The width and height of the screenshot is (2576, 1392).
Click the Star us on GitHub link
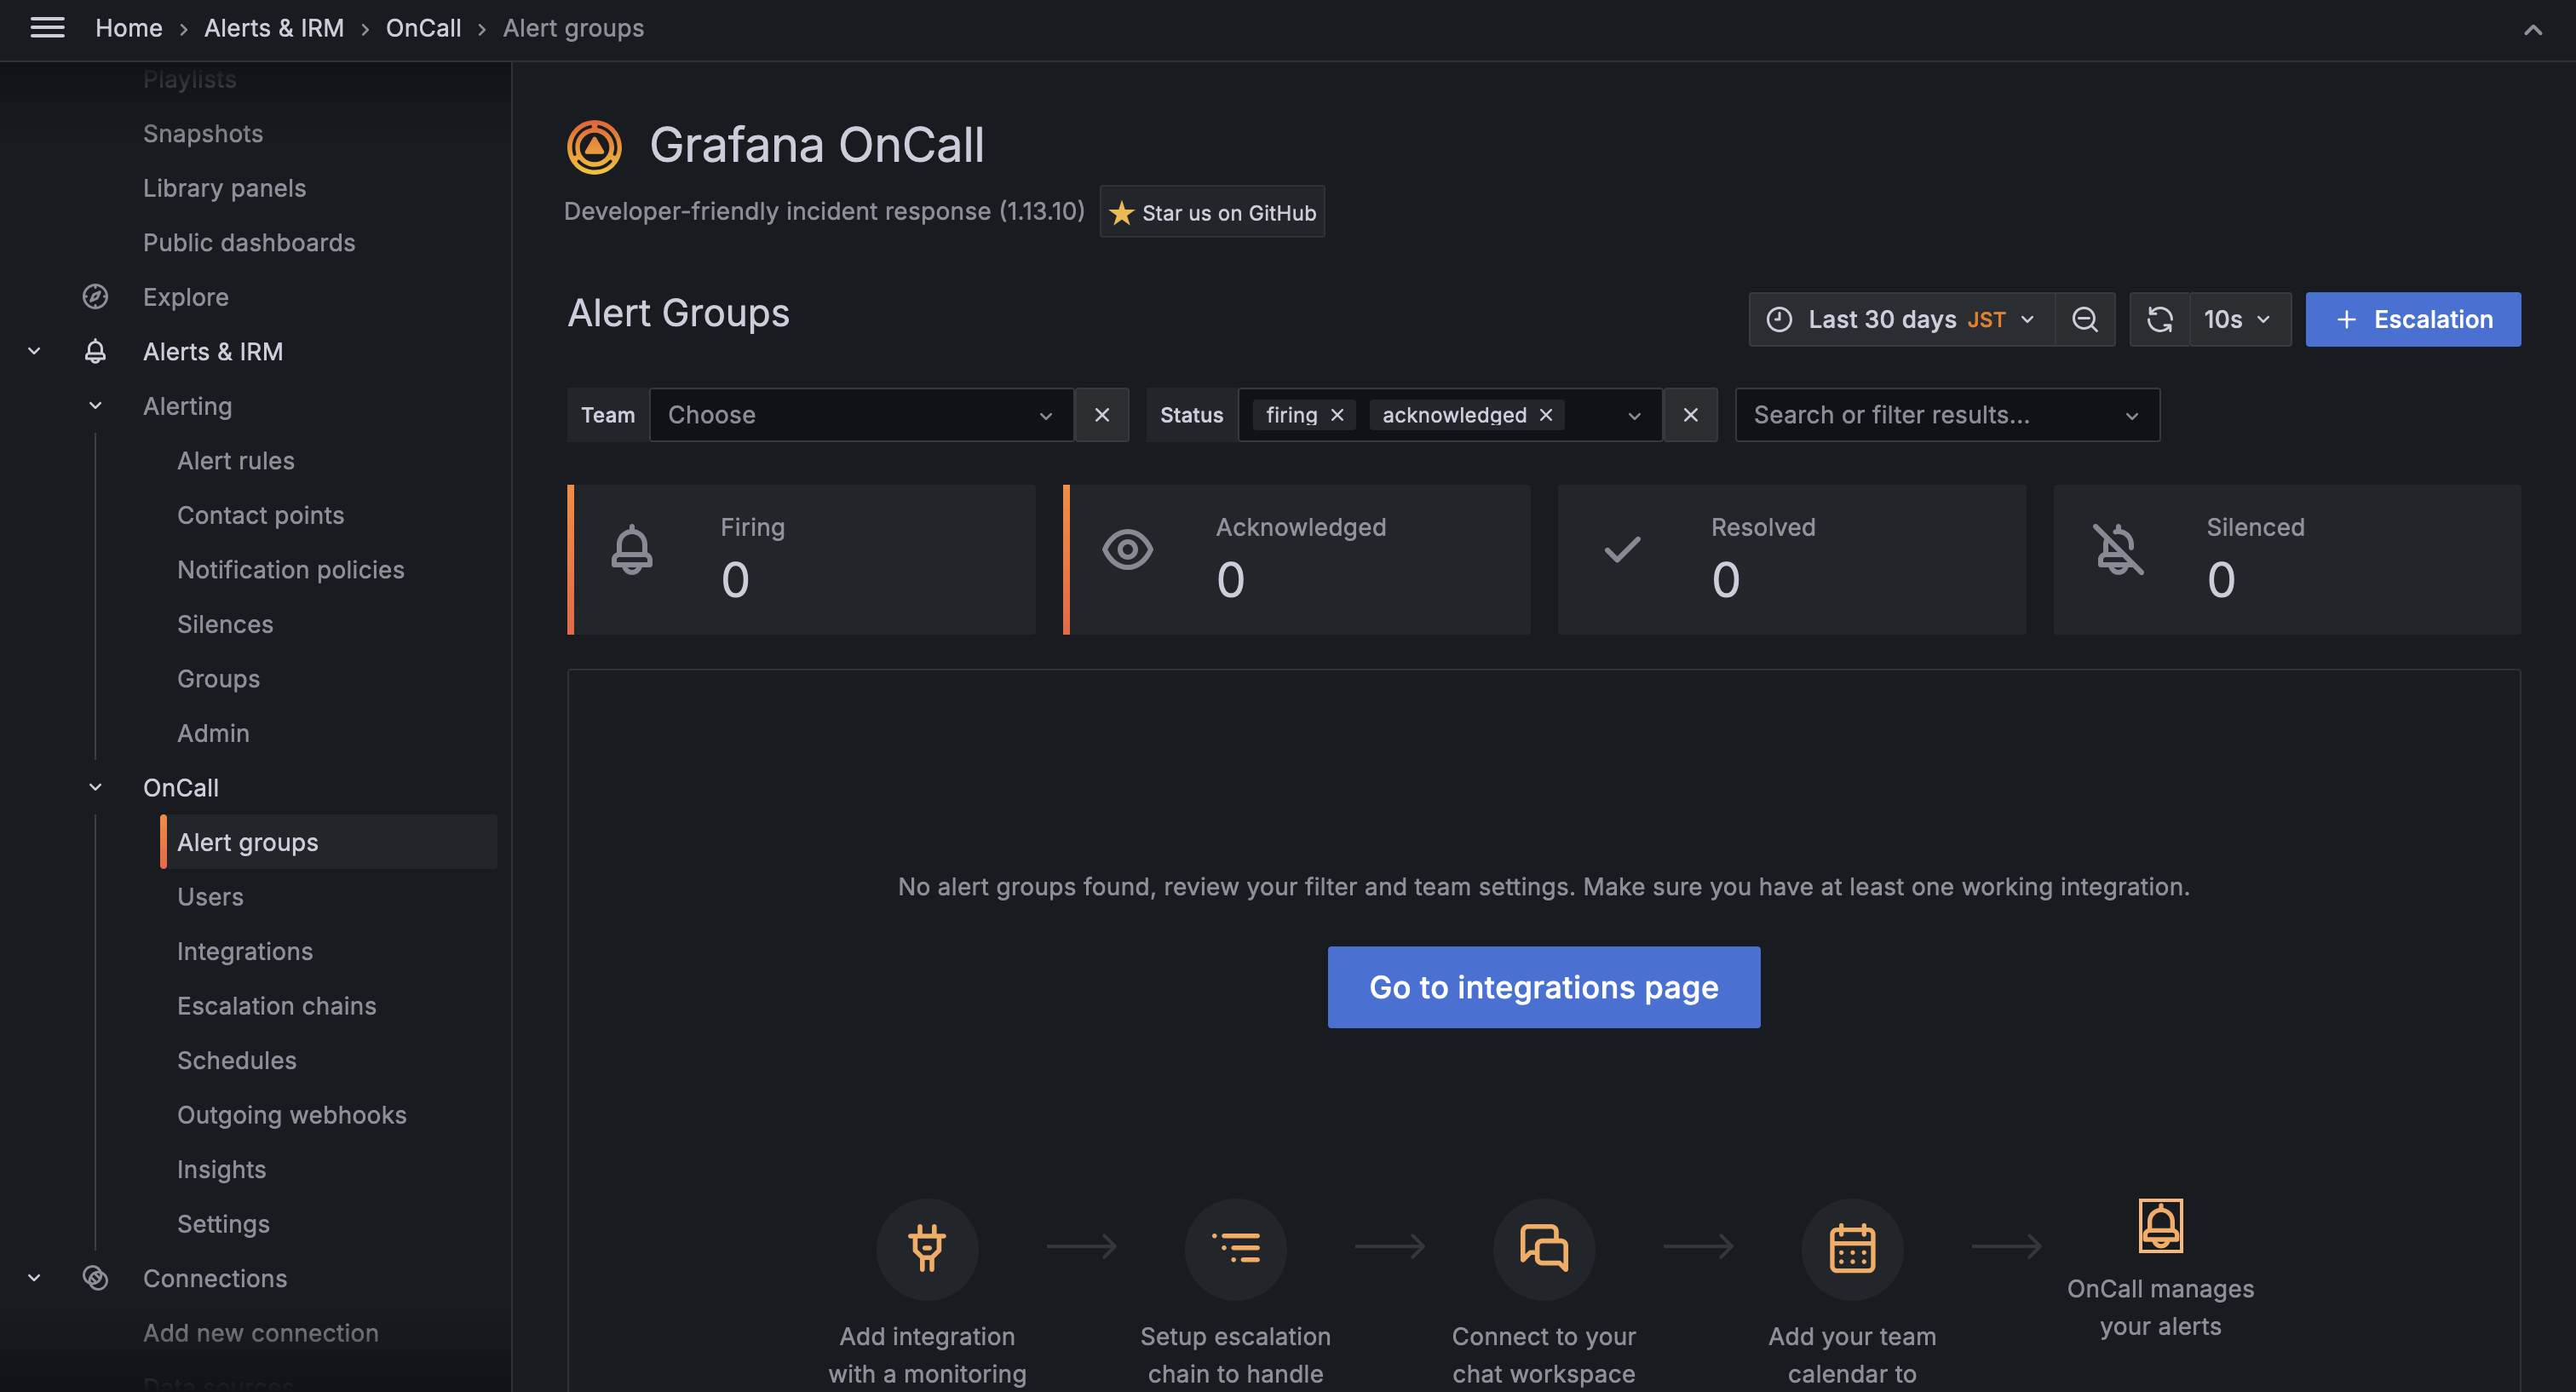pos(1212,212)
